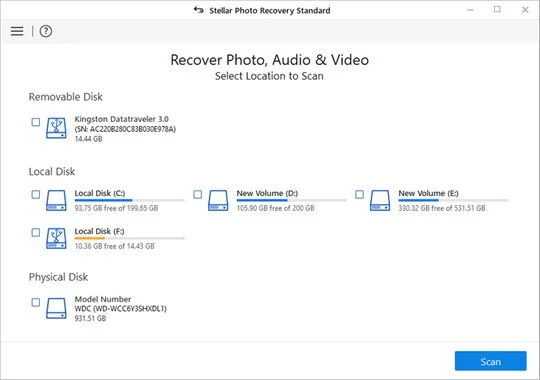540x380 pixels.
Task: Click the New Volume (E:) drive icon
Action: click(380, 200)
